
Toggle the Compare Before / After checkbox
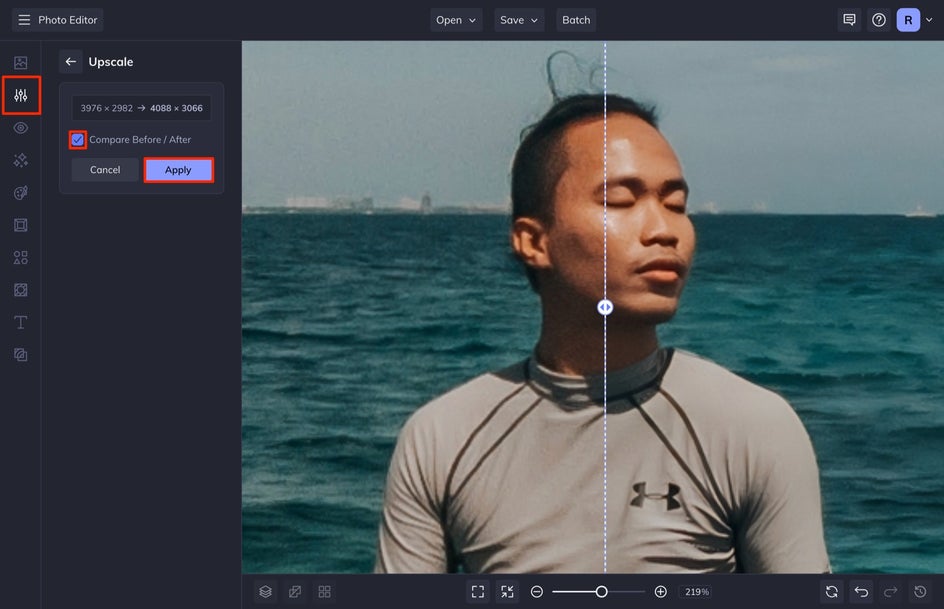click(78, 140)
